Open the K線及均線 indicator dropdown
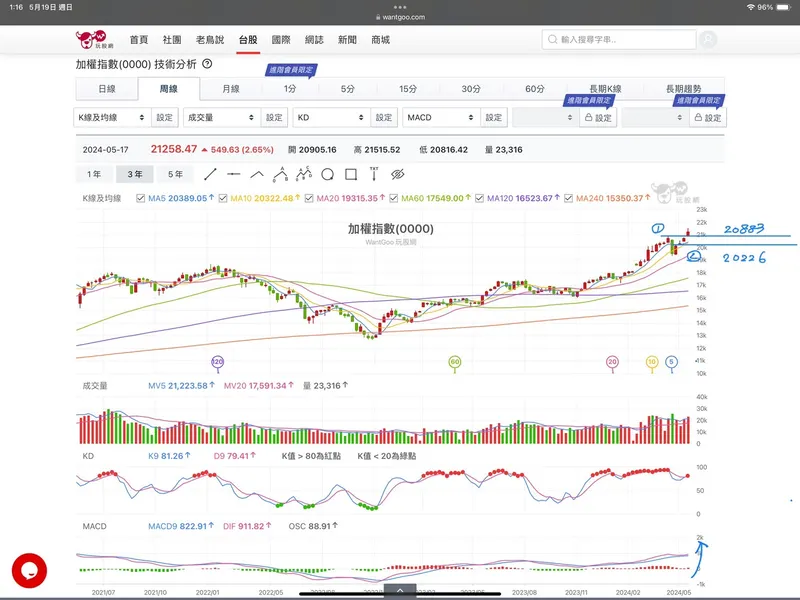800x600 pixels. click(x=112, y=117)
